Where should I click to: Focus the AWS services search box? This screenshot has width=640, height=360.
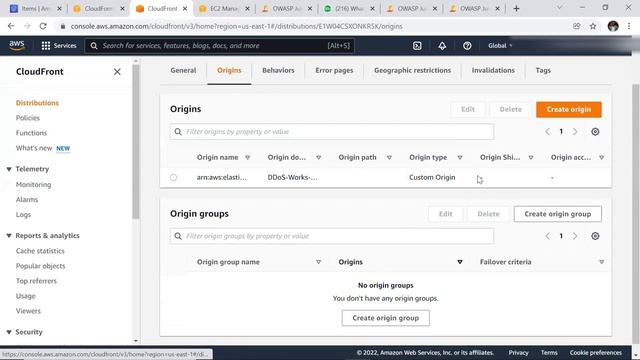(220, 46)
